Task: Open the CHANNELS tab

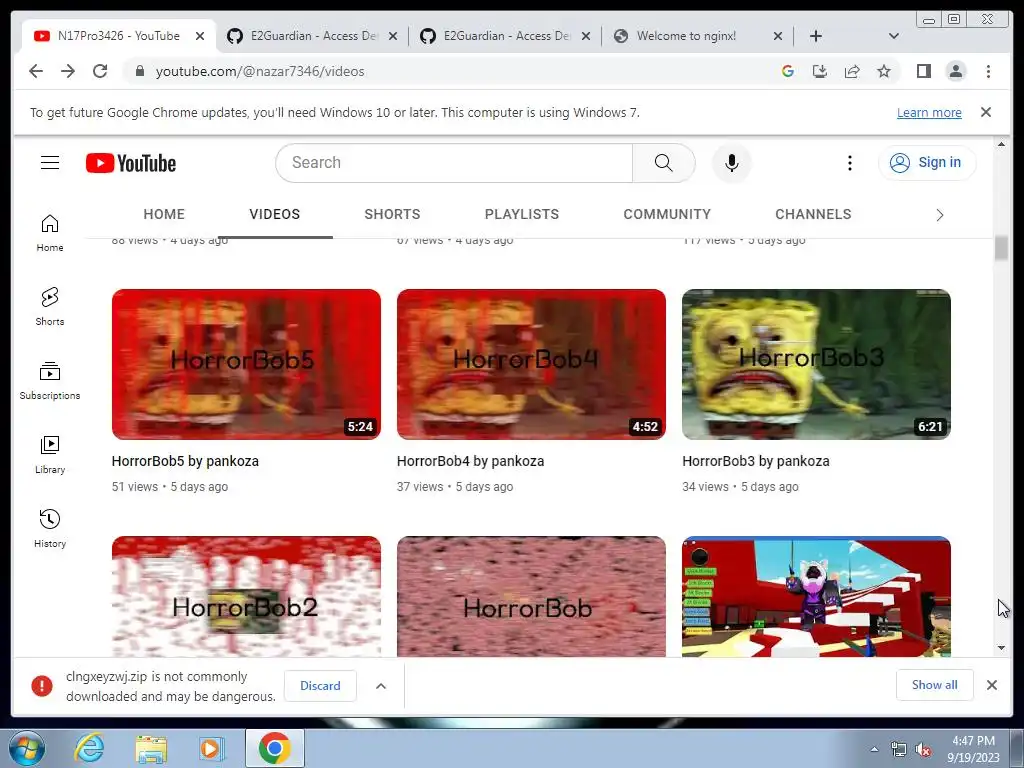Action: 813,214
